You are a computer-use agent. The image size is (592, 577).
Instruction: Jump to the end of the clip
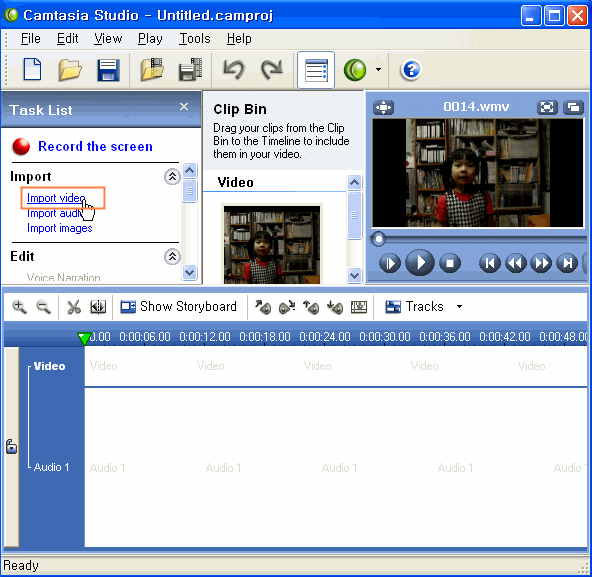point(567,263)
